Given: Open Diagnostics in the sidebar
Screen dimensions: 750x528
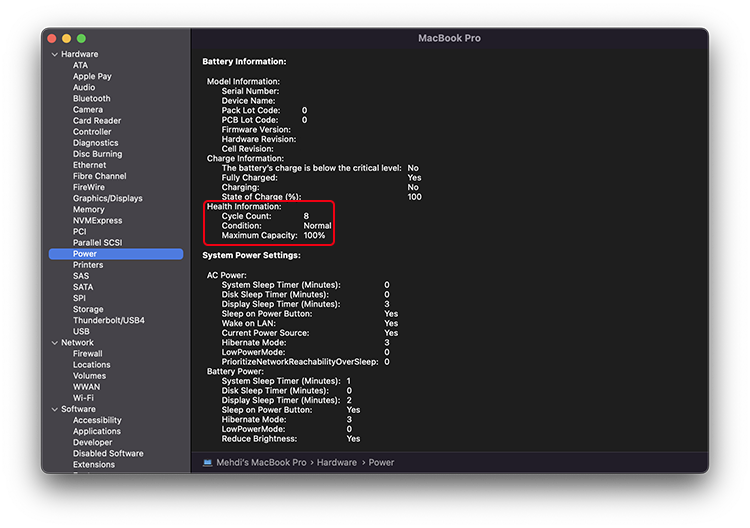Looking at the screenshot, I should (95, 143).
